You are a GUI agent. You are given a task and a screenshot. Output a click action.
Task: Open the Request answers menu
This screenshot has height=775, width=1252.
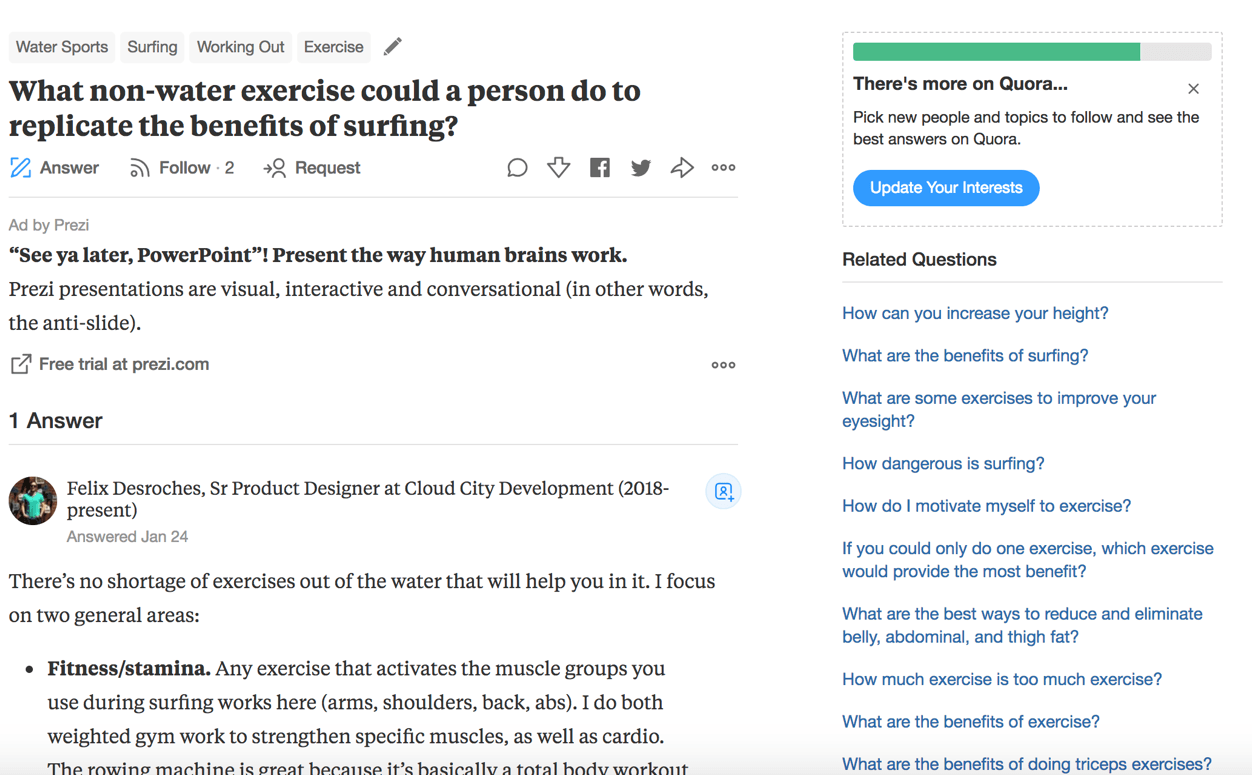[311, 167]
